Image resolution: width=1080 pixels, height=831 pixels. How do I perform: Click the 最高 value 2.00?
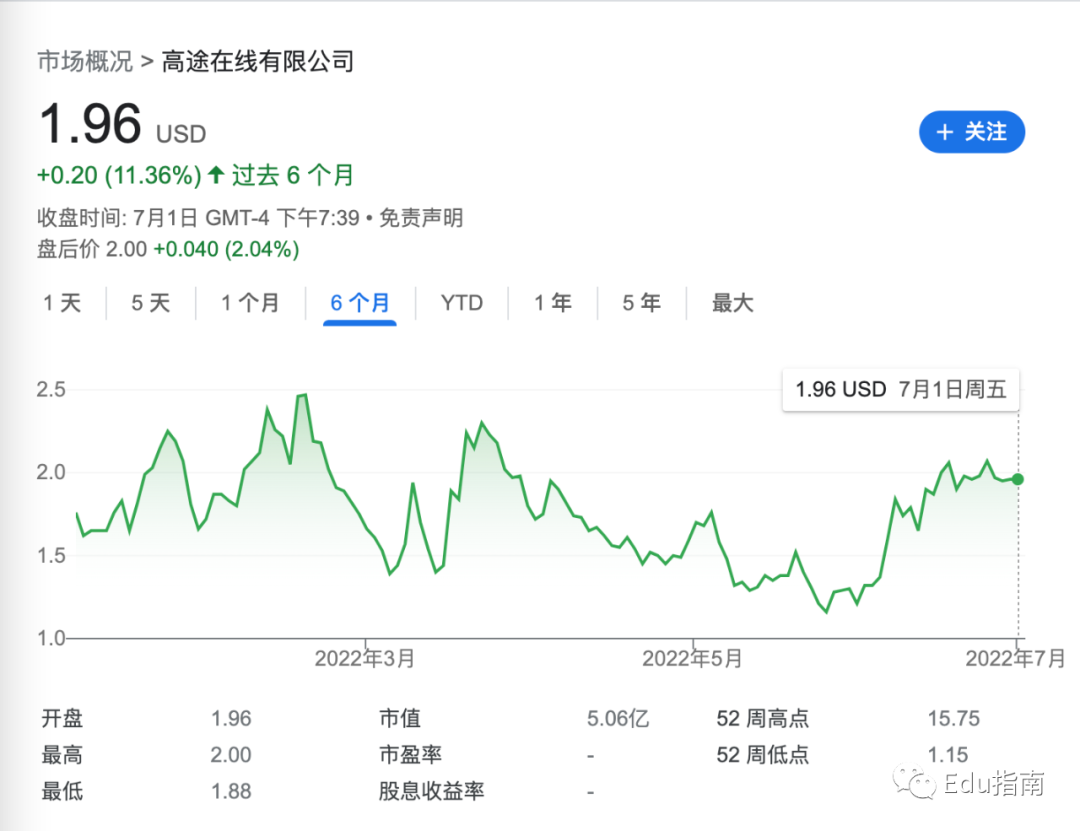(x=231, y=755)
